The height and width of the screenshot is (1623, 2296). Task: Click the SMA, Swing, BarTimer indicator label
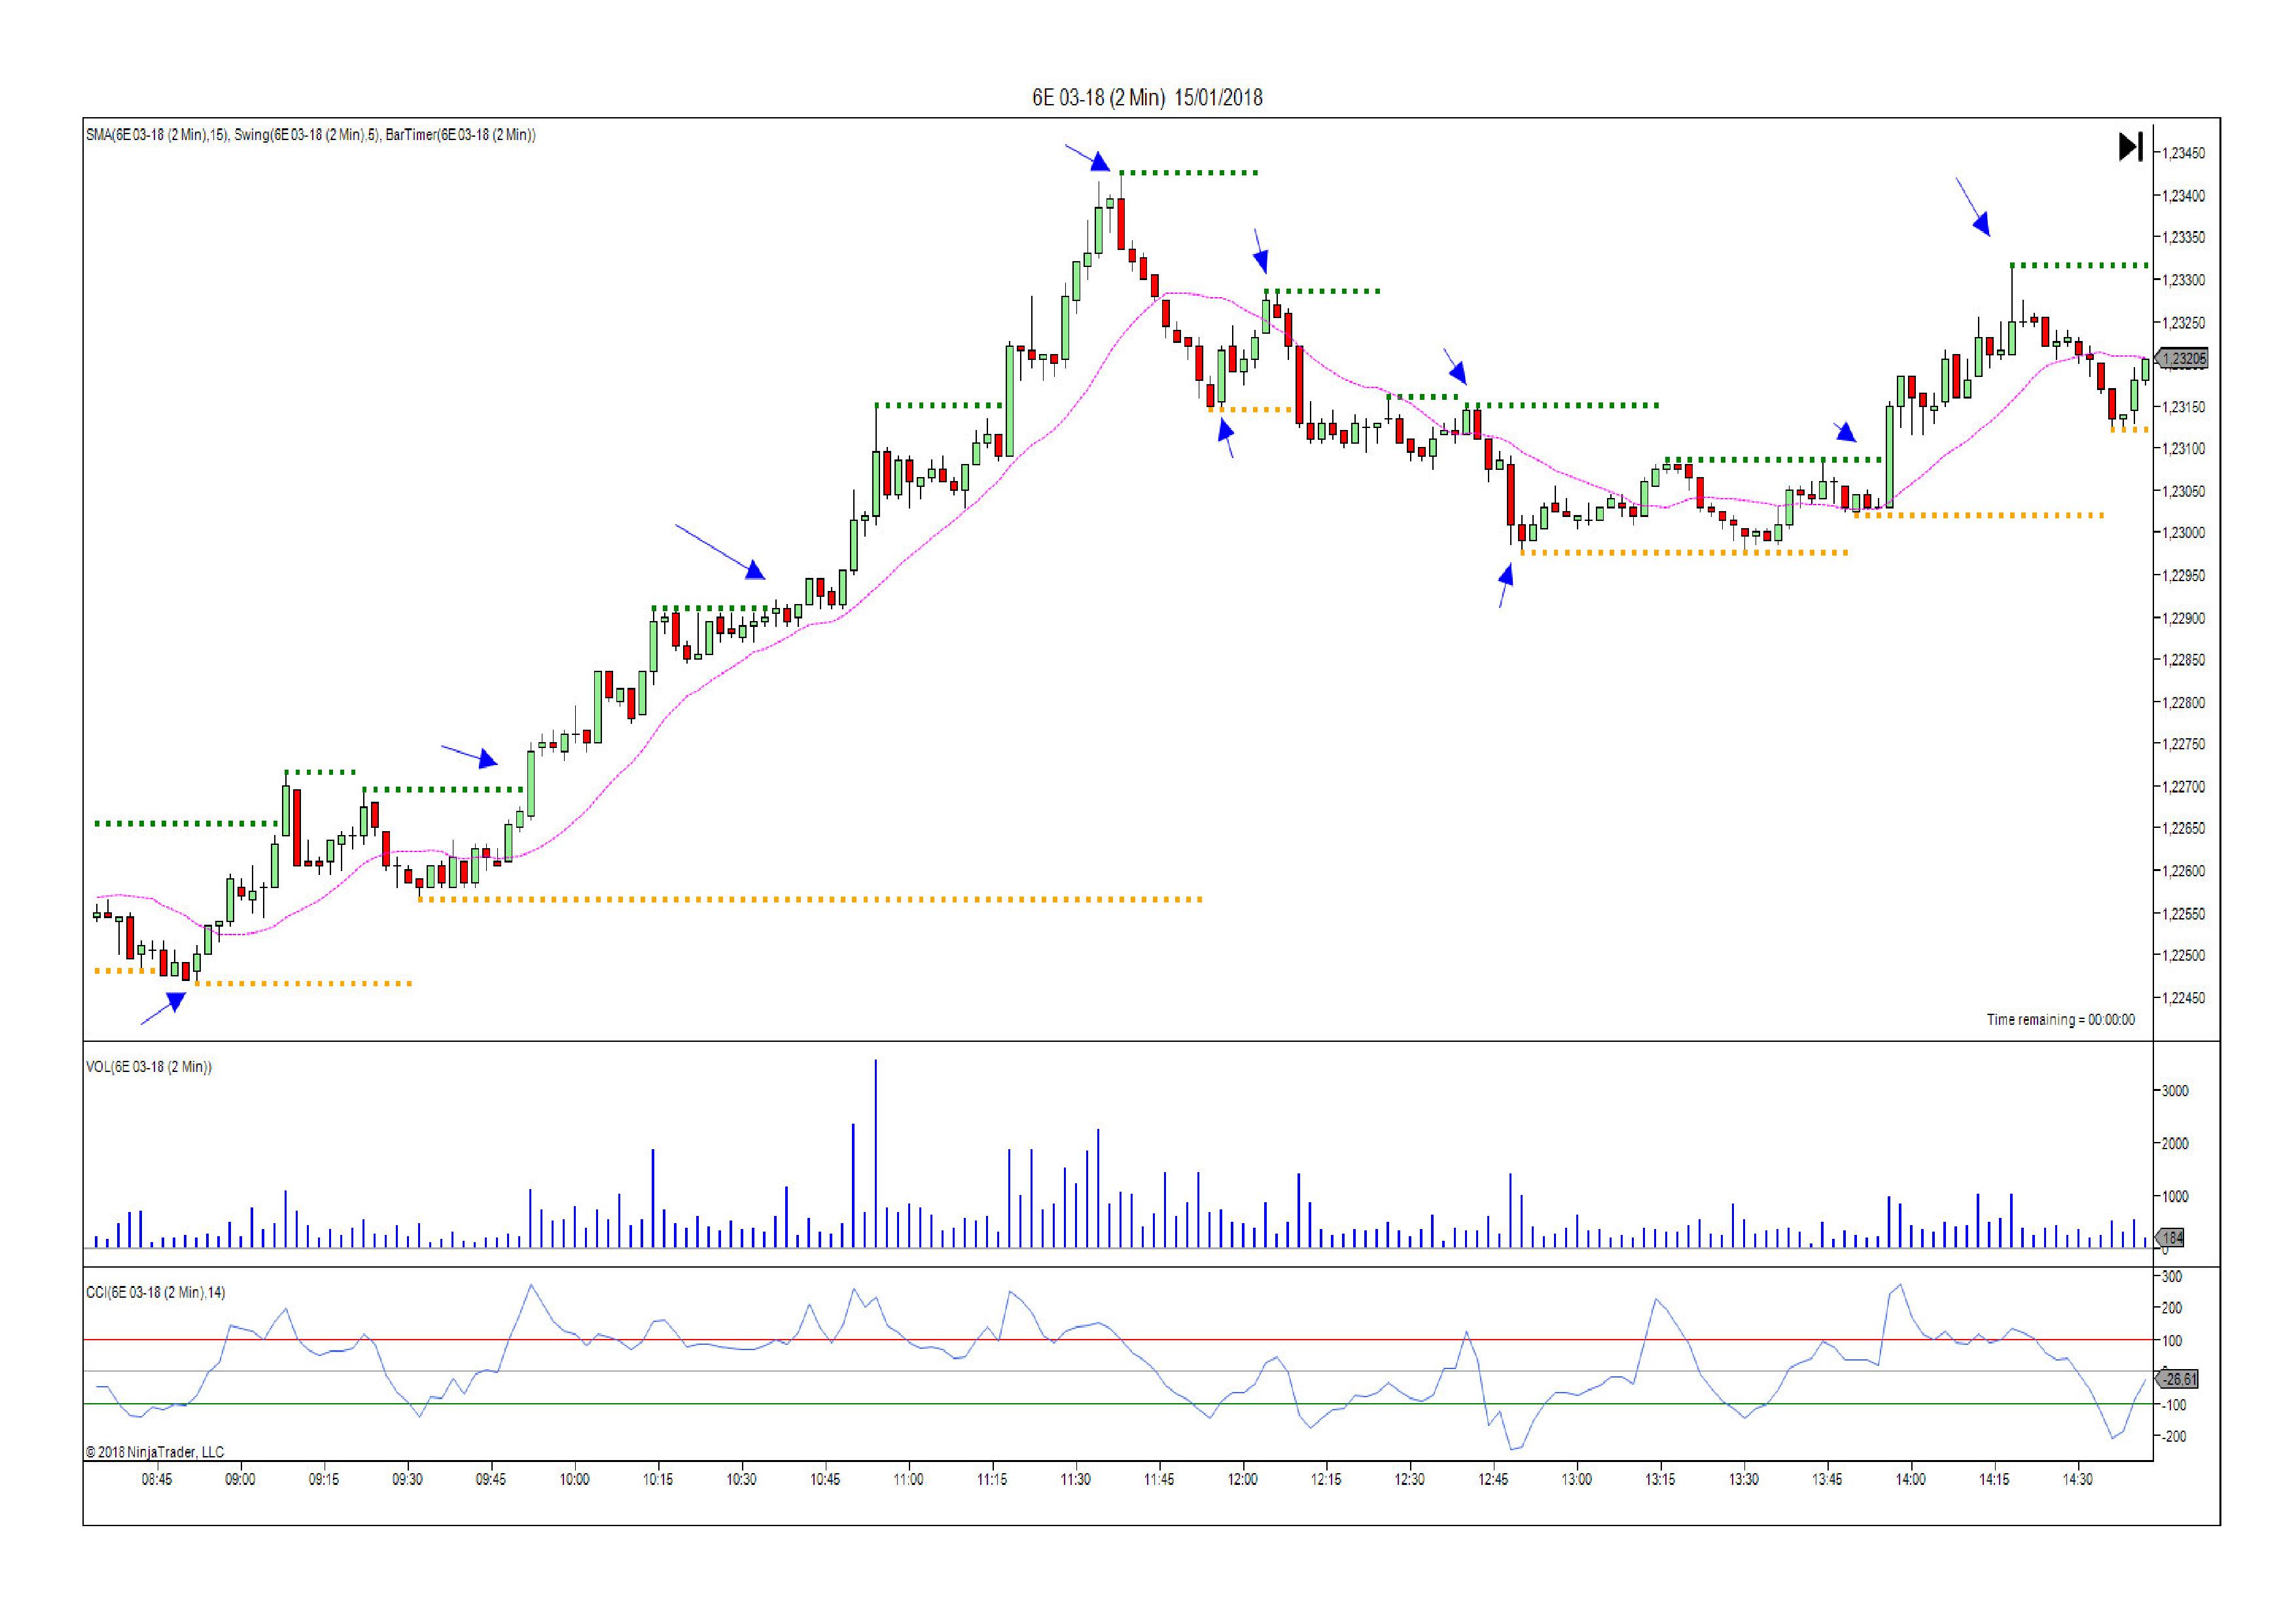coord(310,135)
